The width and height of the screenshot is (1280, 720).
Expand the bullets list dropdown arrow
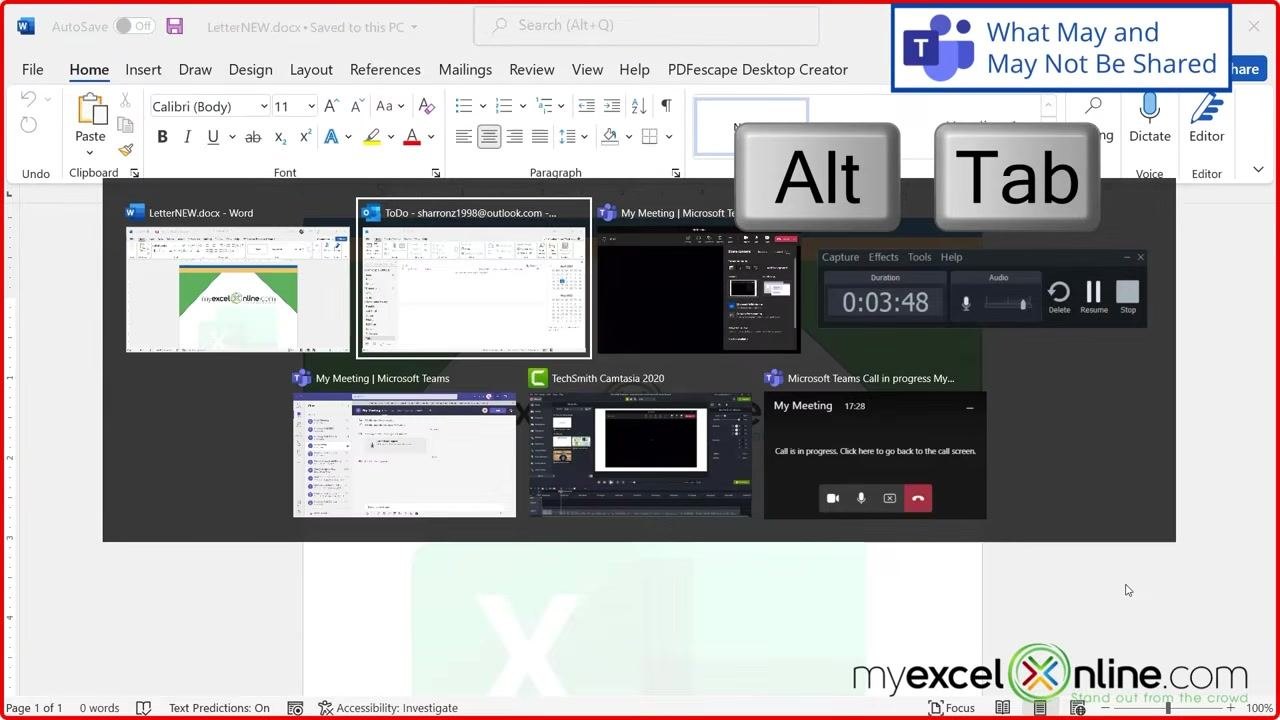coord(483,107)
